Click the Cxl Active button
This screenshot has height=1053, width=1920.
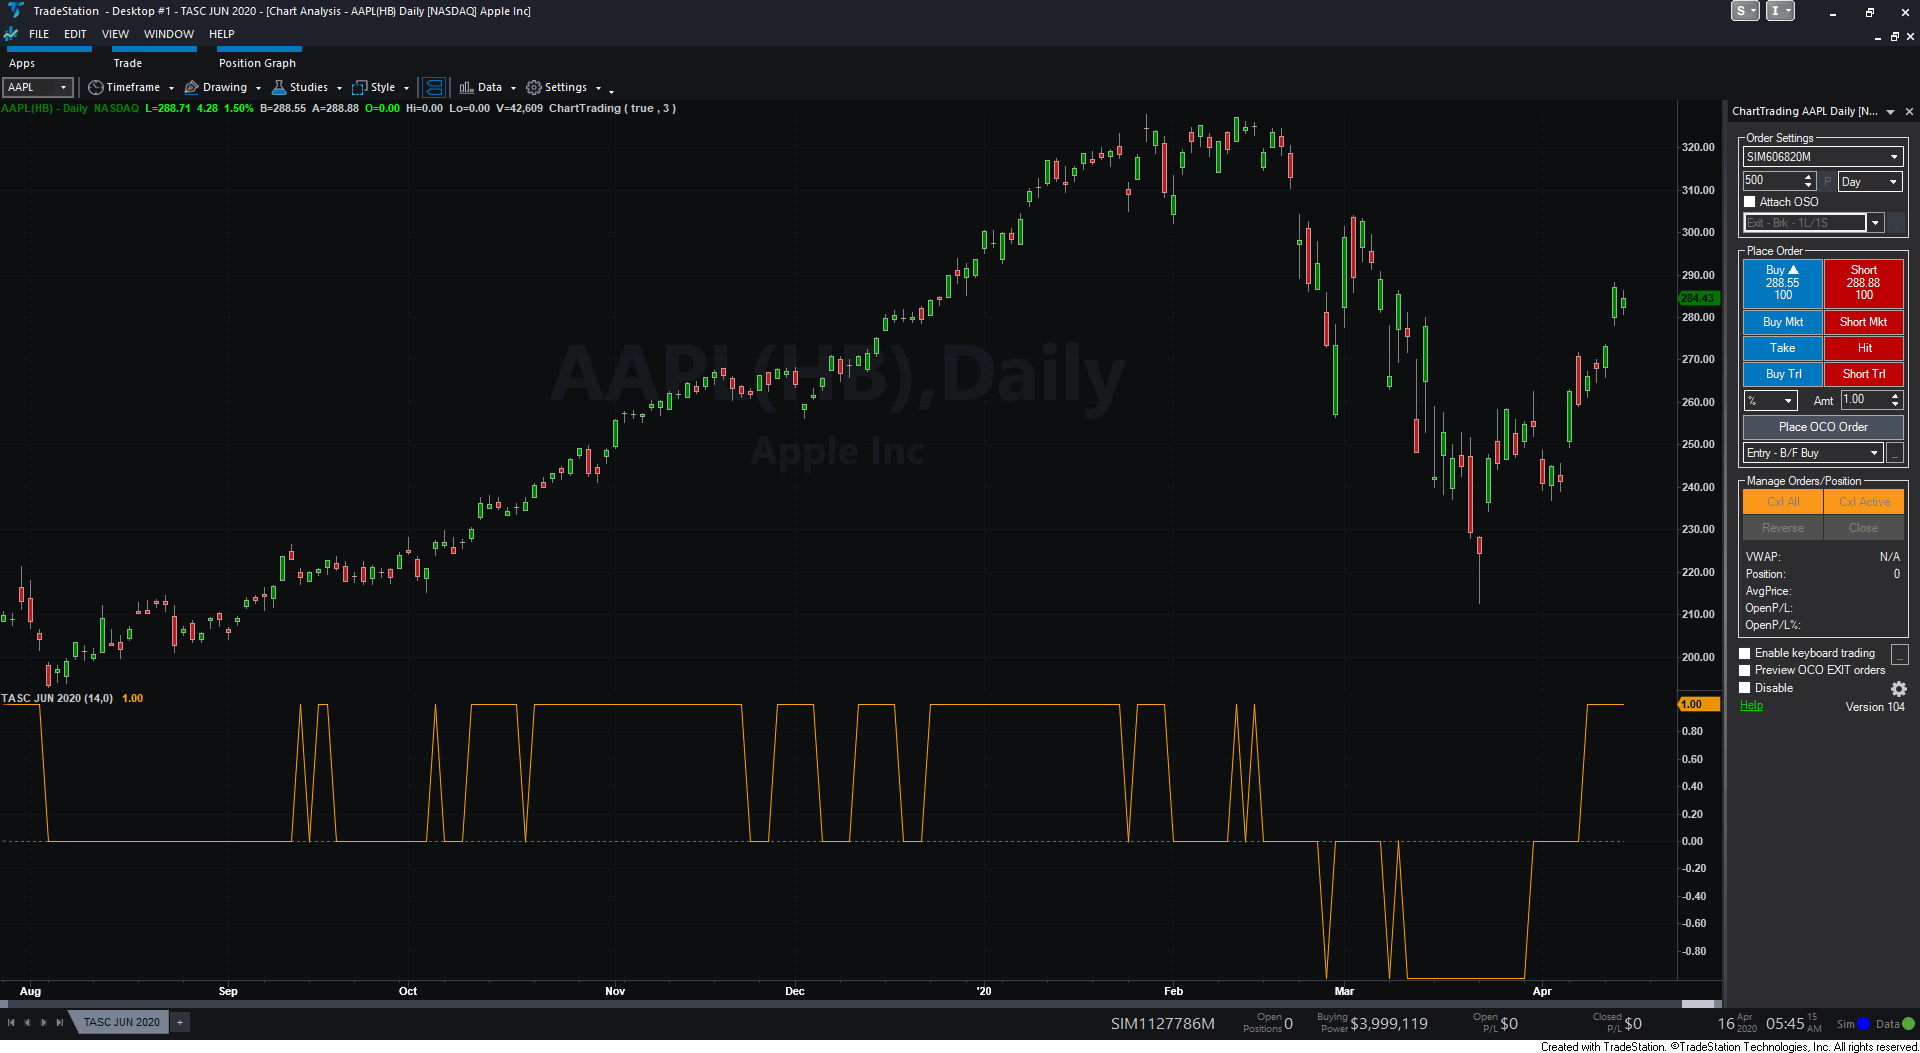[1863, 502]
